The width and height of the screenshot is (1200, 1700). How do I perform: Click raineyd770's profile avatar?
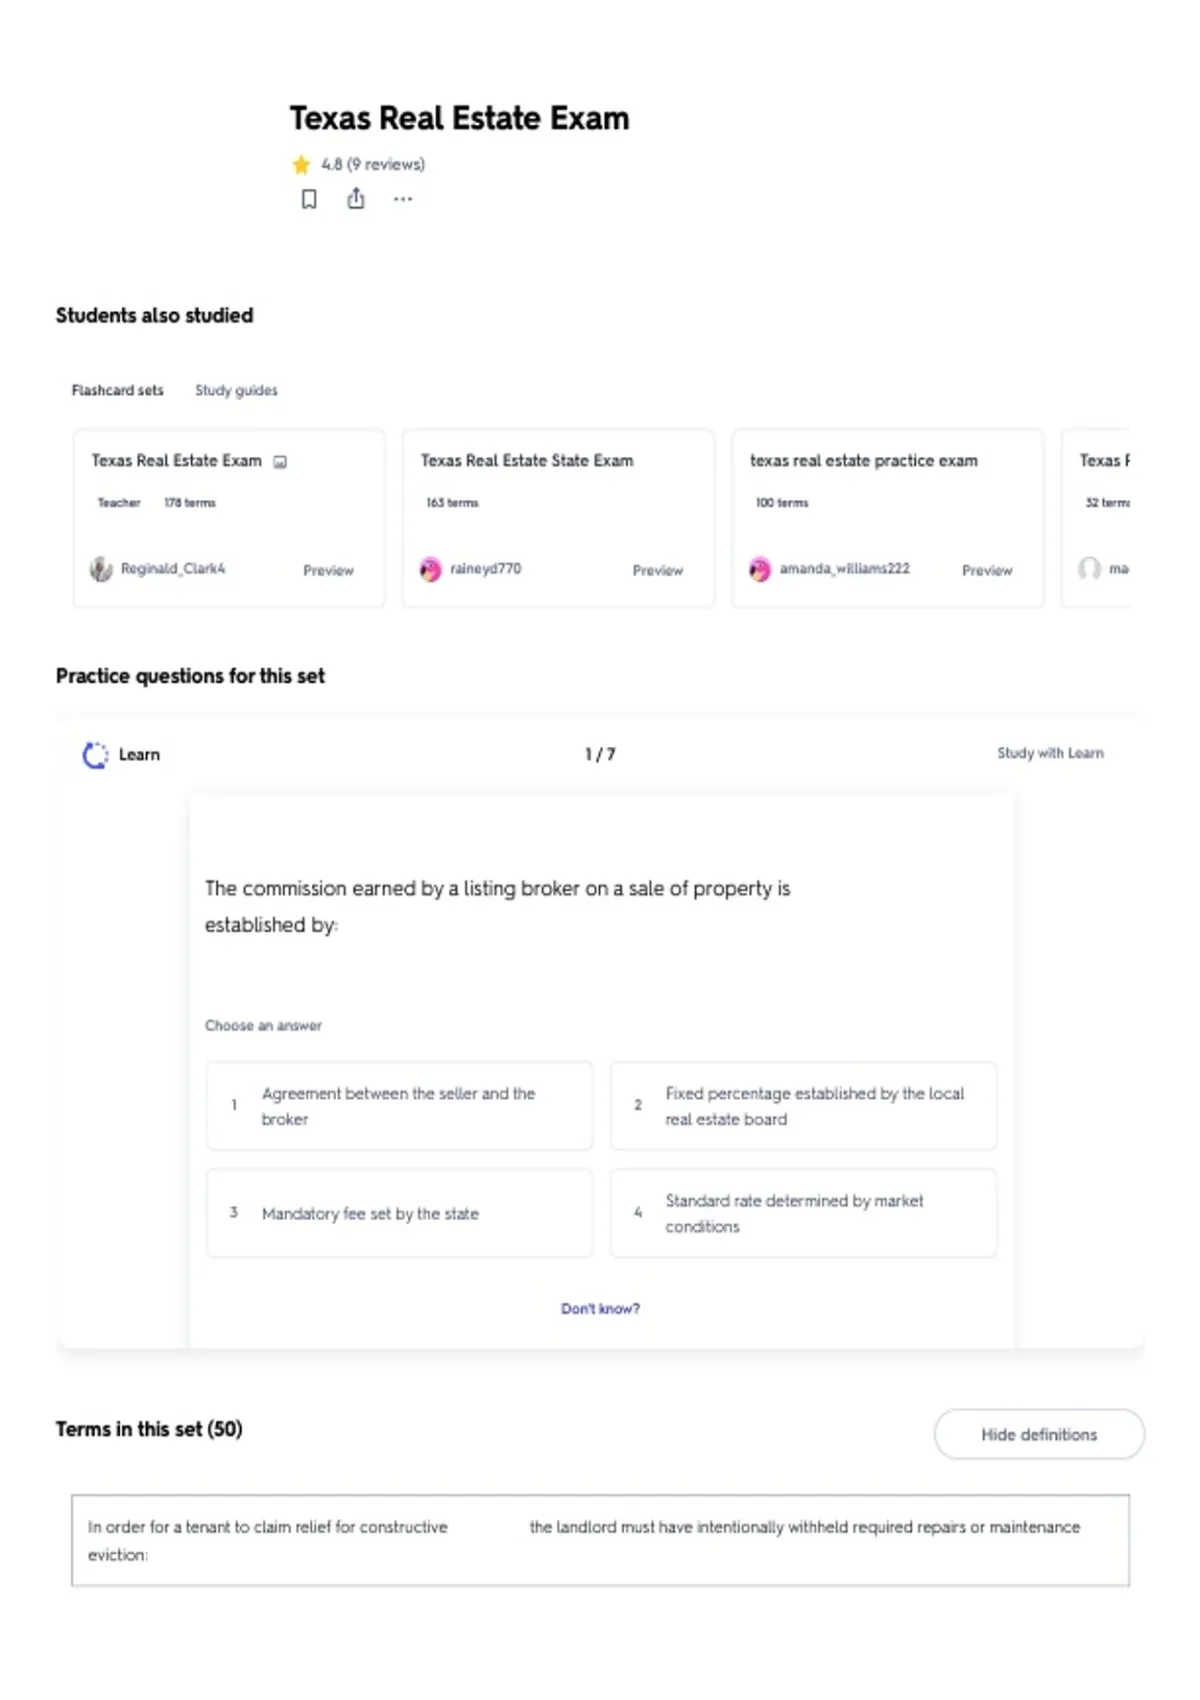430,569
